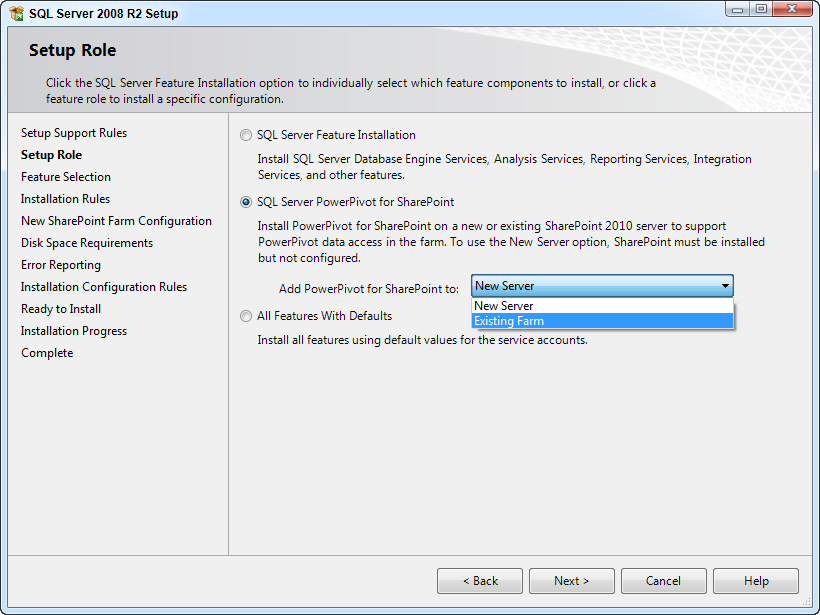Pick New Server from dropdown list
820x615 pixels.
[x=602, y=306]
